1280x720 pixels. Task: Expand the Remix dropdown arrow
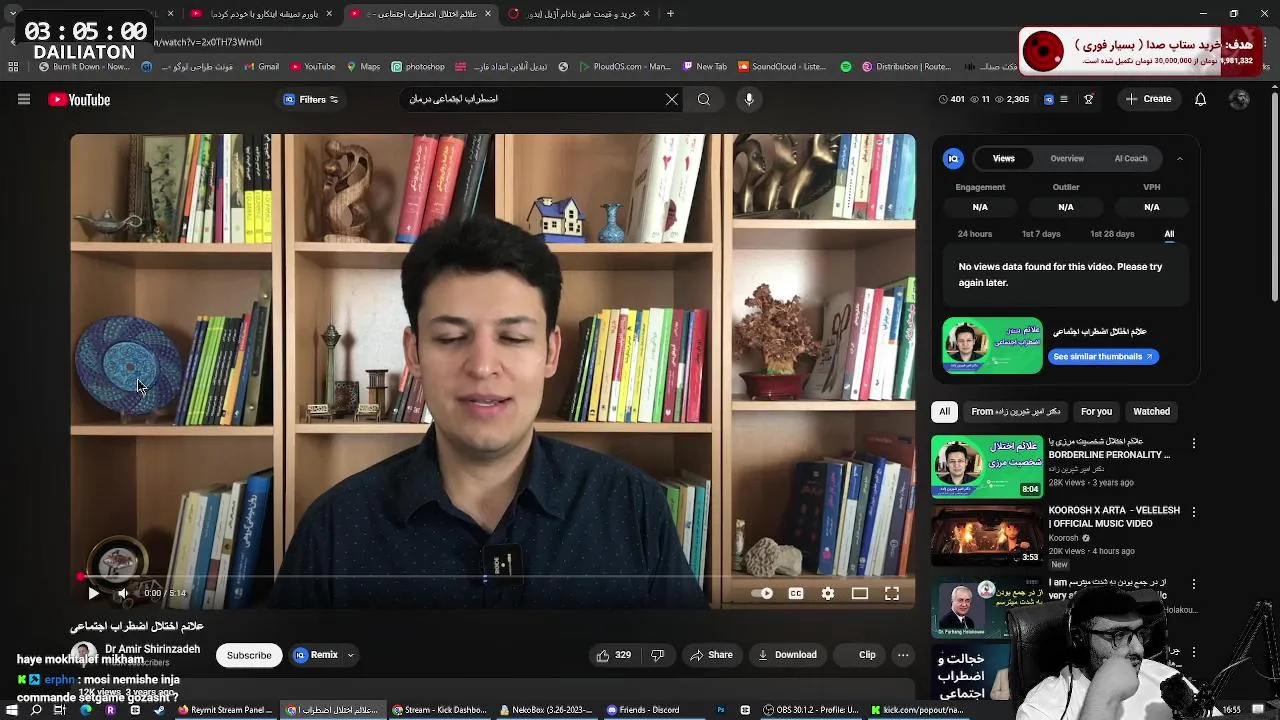point(350,655)
